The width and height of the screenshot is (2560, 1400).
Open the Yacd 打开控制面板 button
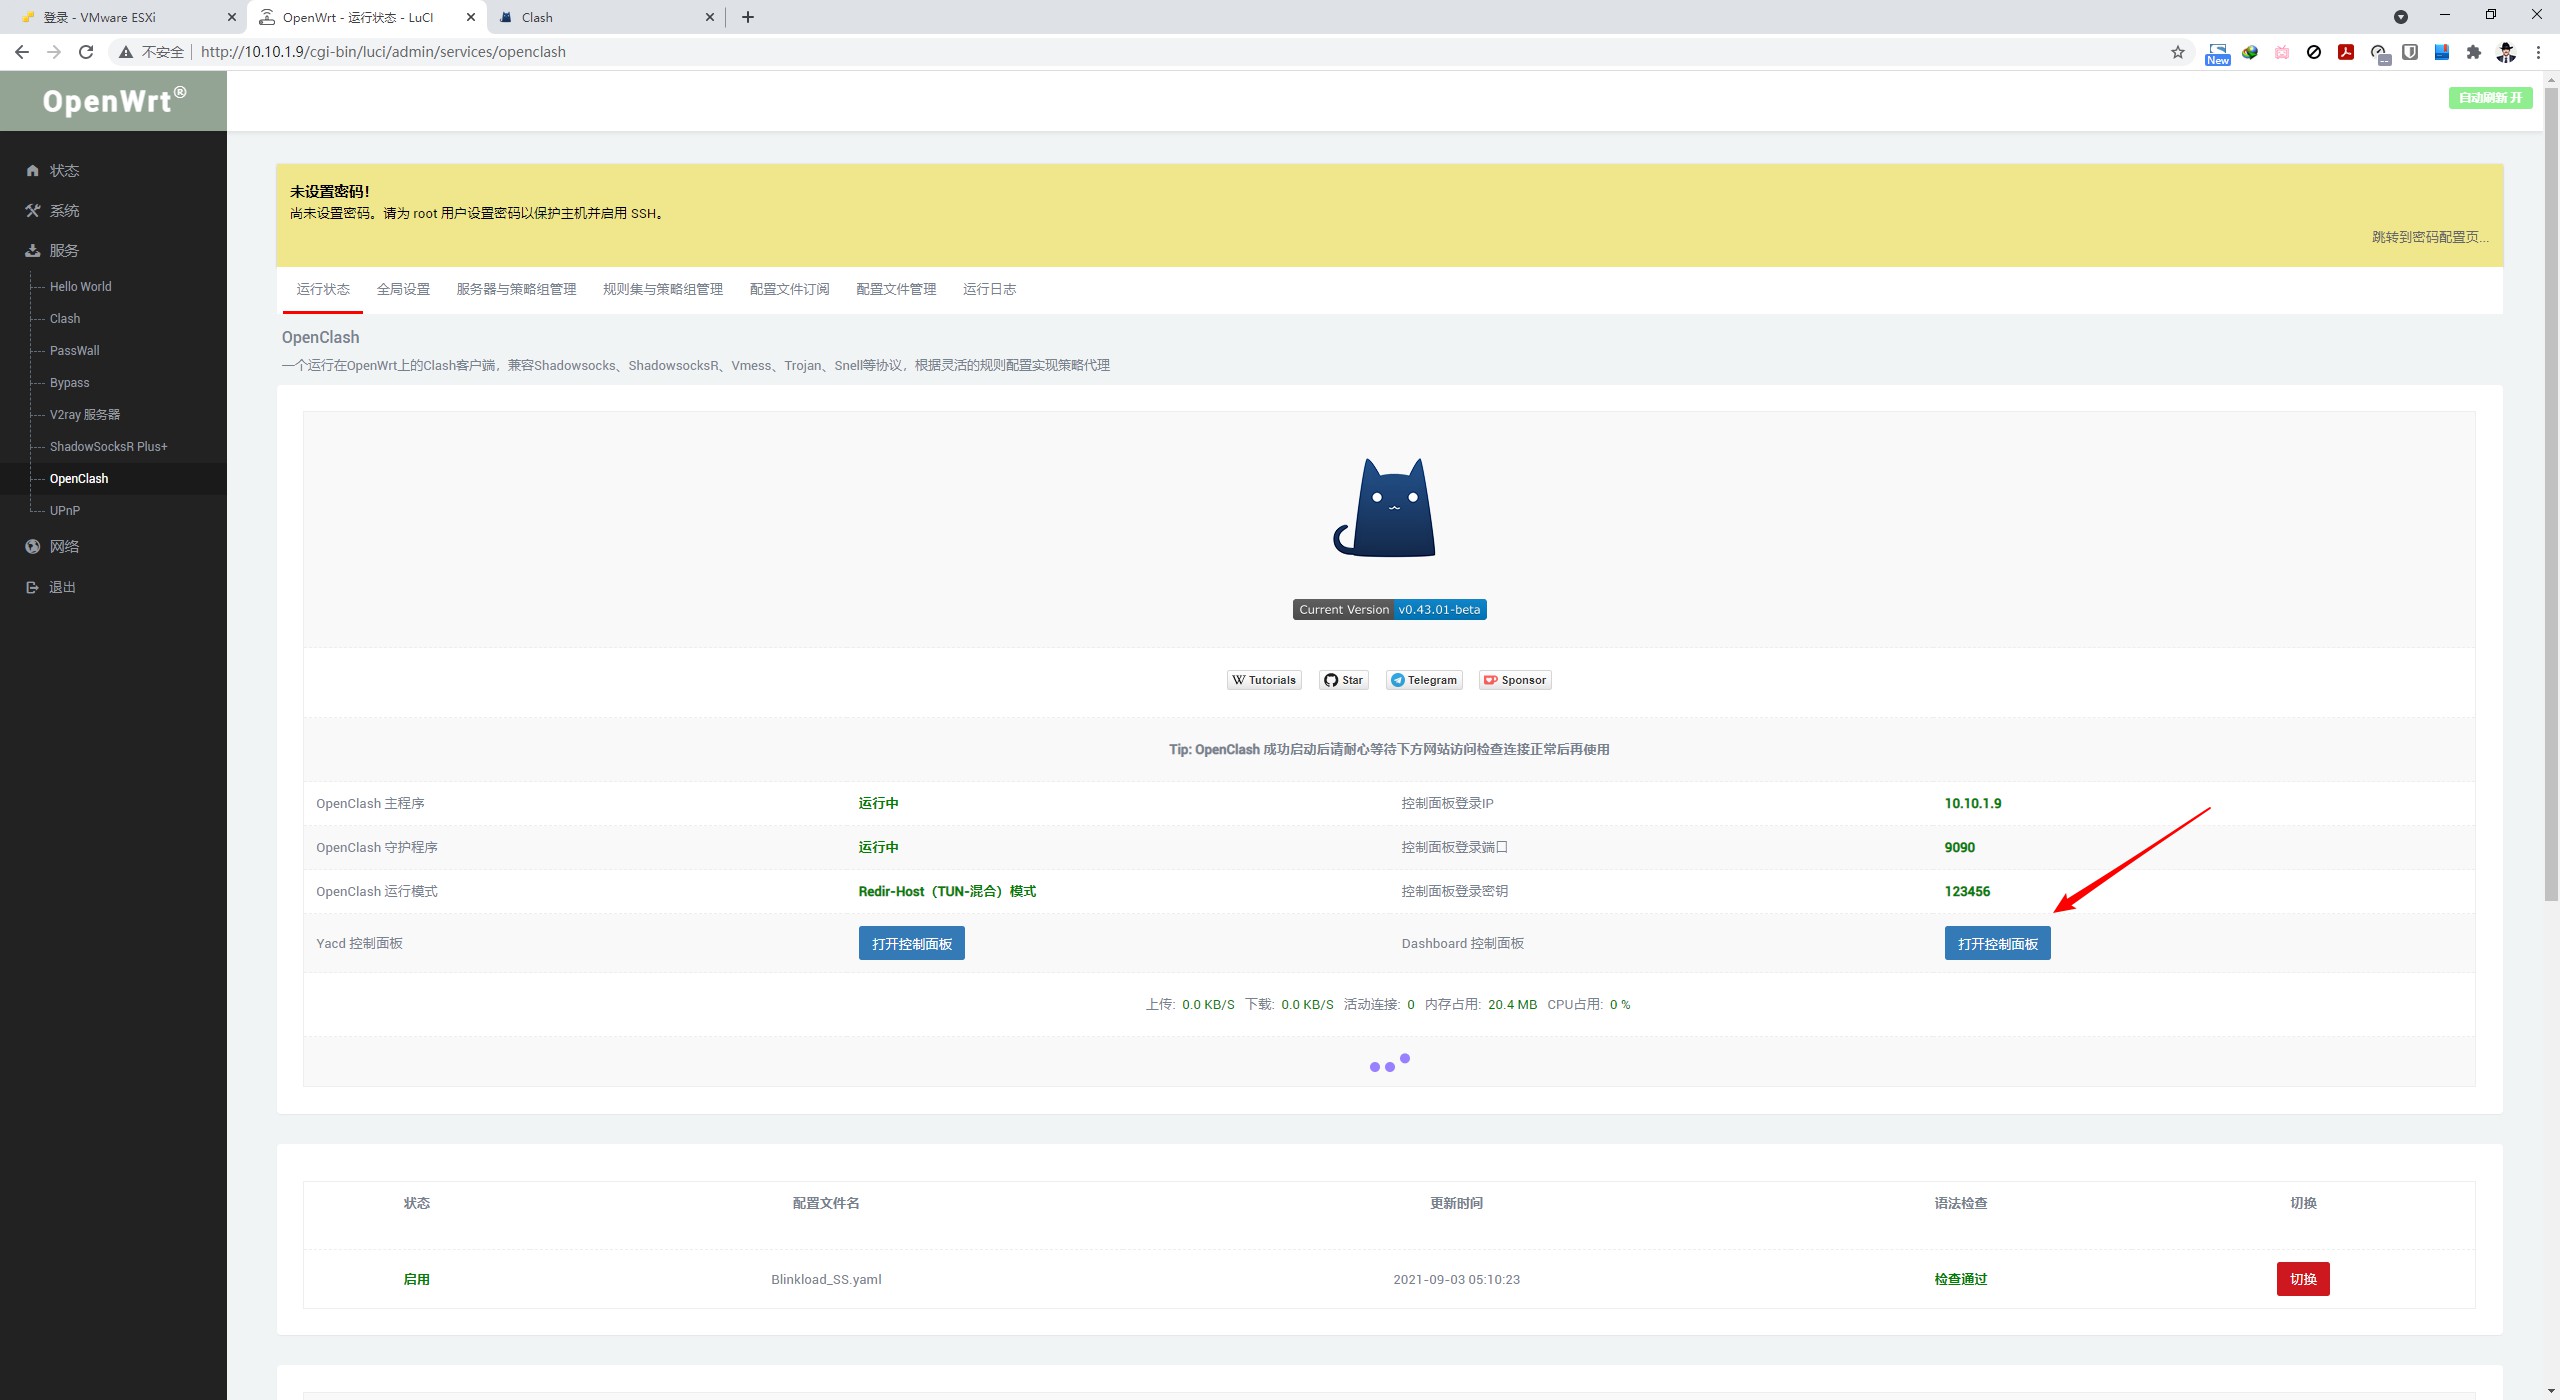(x=911, y=944)
